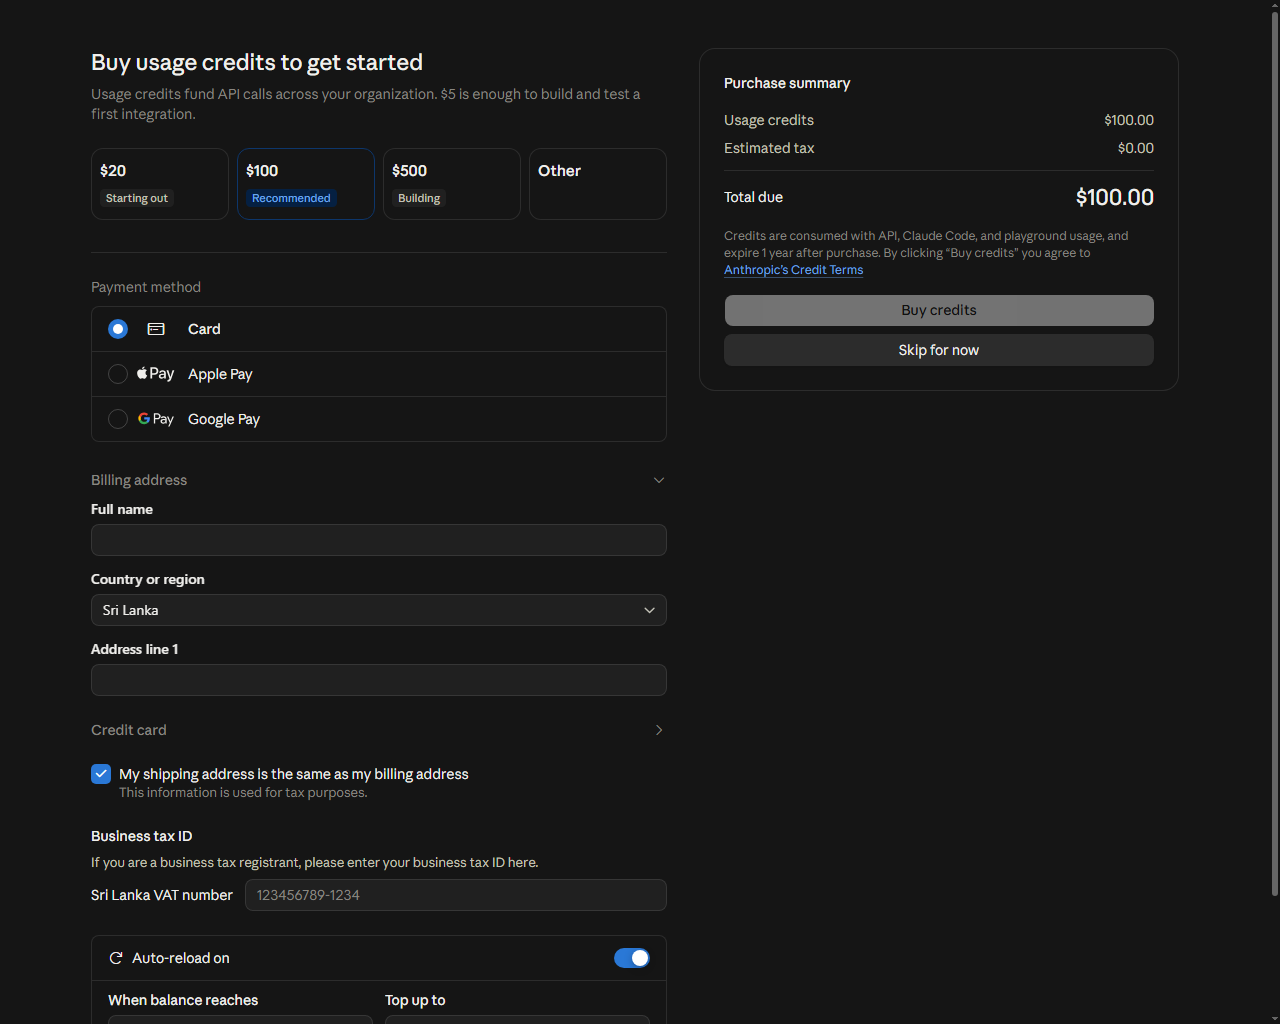Turn off the Auto-reload toggle switch
The height and width of the screenshot is (1024, 1280).
(x=632, y=958)
